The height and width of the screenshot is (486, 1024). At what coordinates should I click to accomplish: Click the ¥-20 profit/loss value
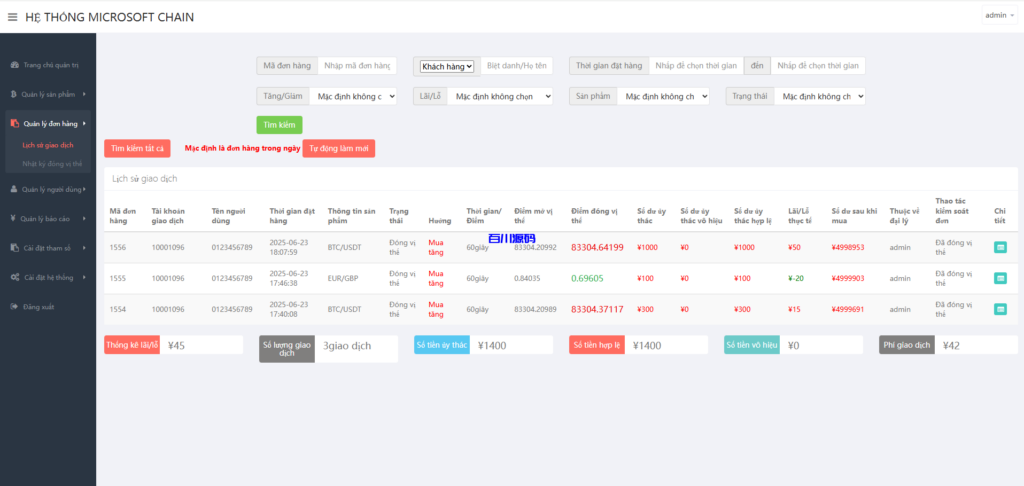(x=796, y=278)
